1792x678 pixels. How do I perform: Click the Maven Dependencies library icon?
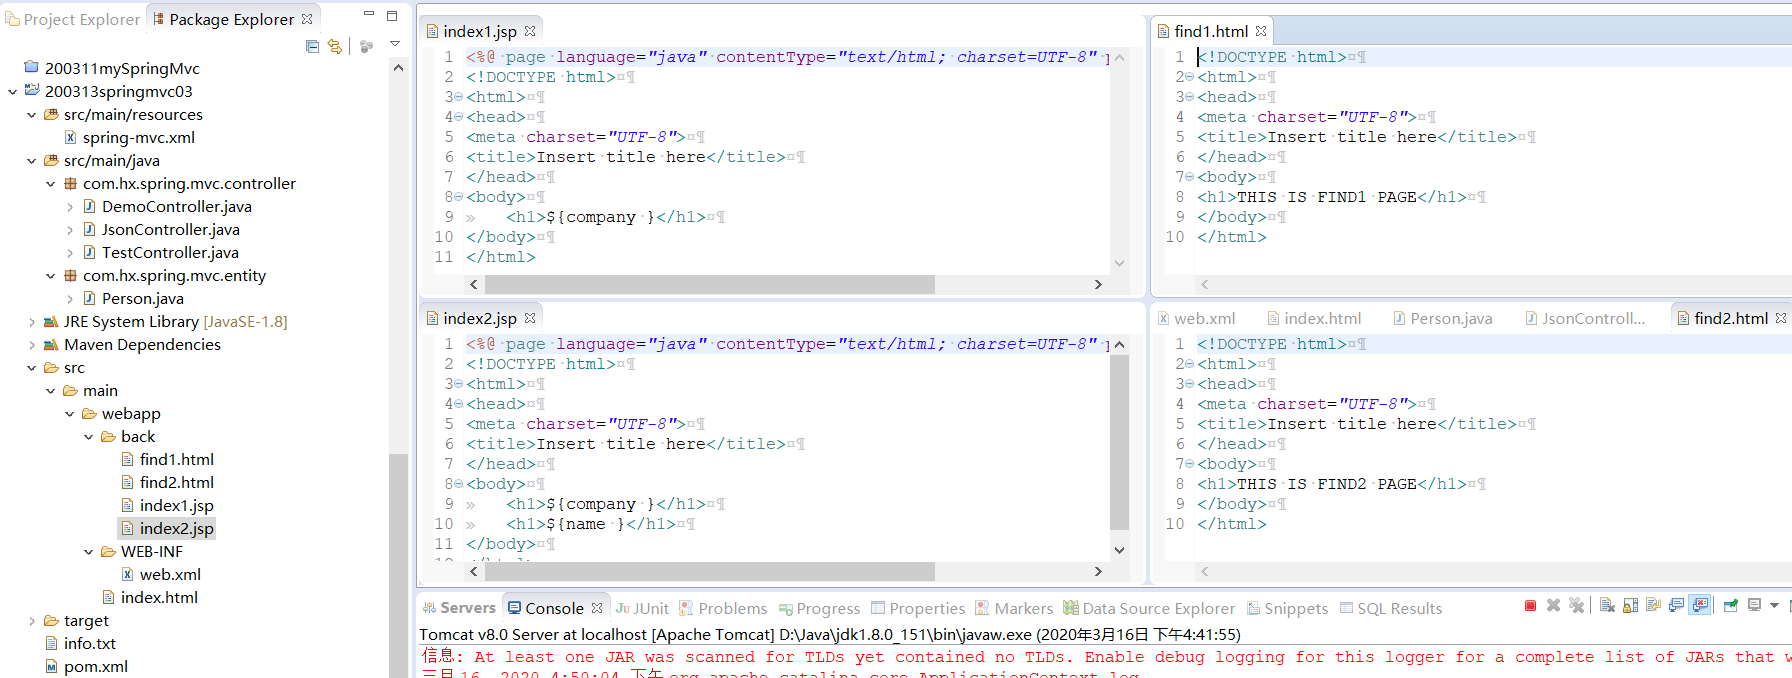pos(51,344)
